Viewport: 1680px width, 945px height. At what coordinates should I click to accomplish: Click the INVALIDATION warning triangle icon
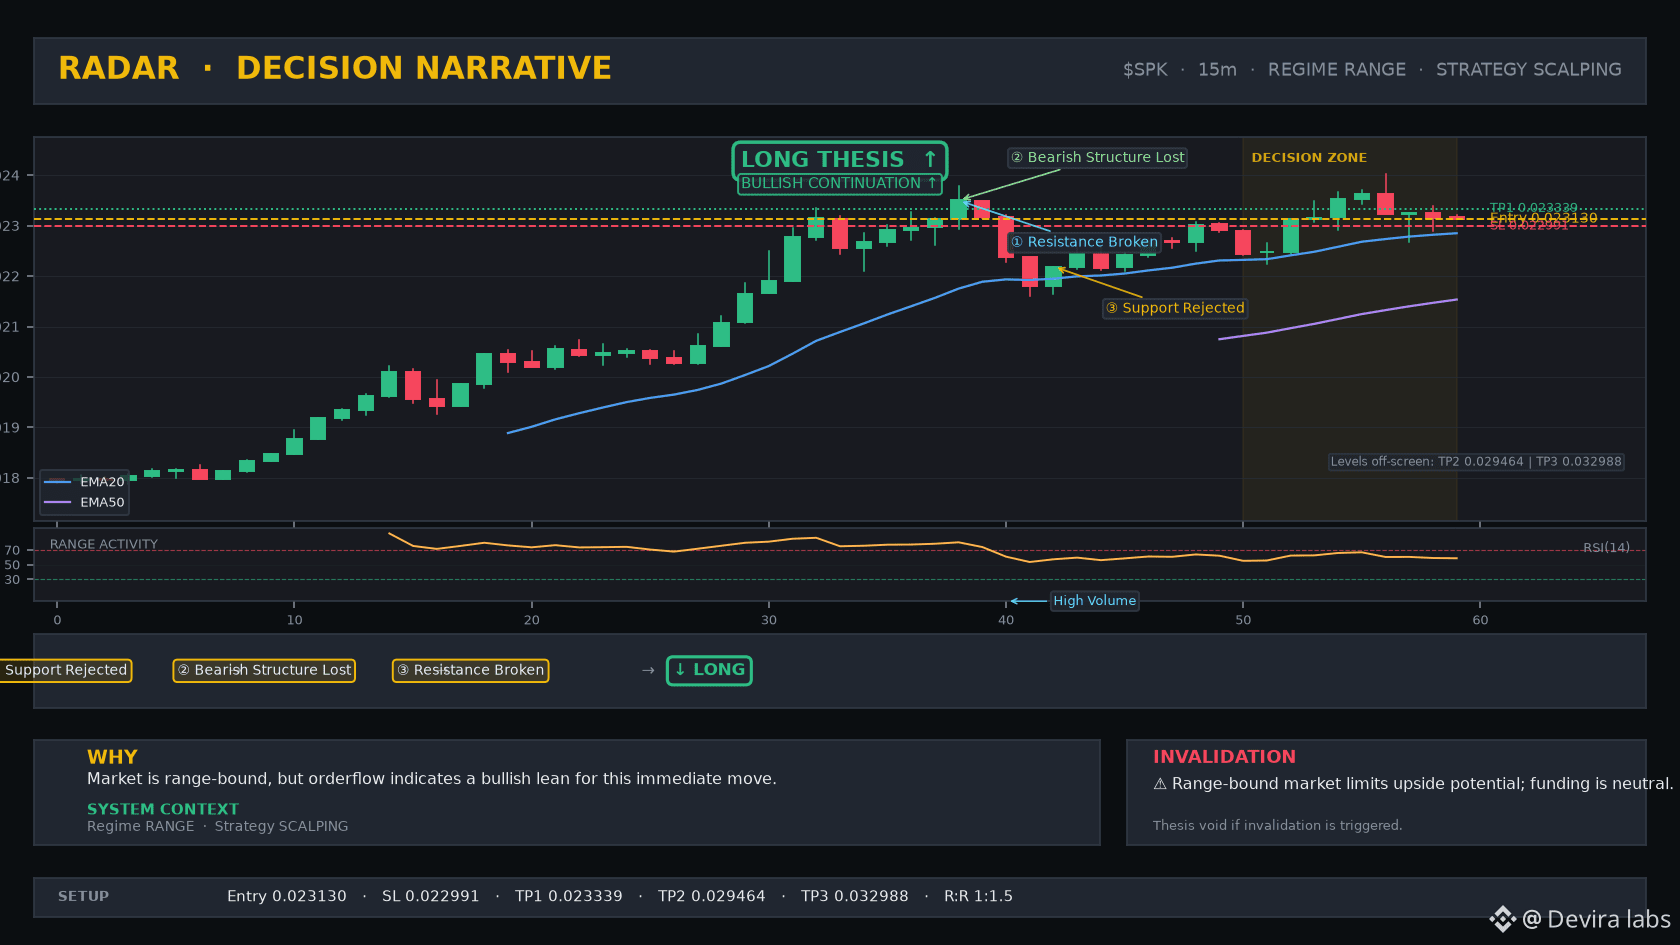tap(1160, 784)
